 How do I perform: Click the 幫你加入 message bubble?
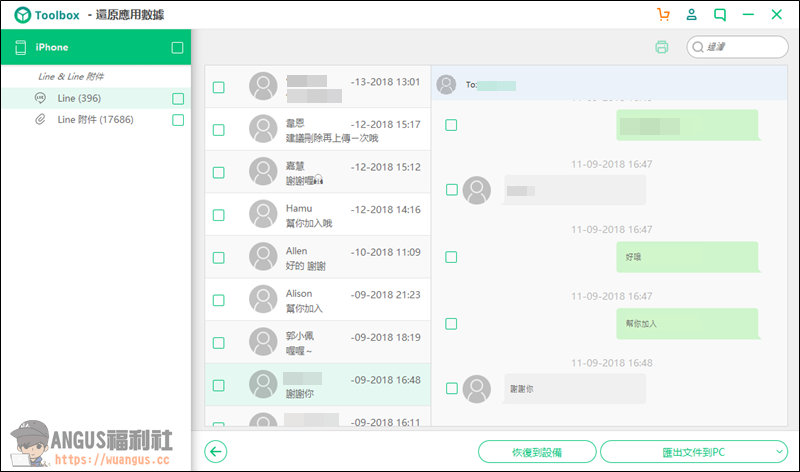(688, 324)
